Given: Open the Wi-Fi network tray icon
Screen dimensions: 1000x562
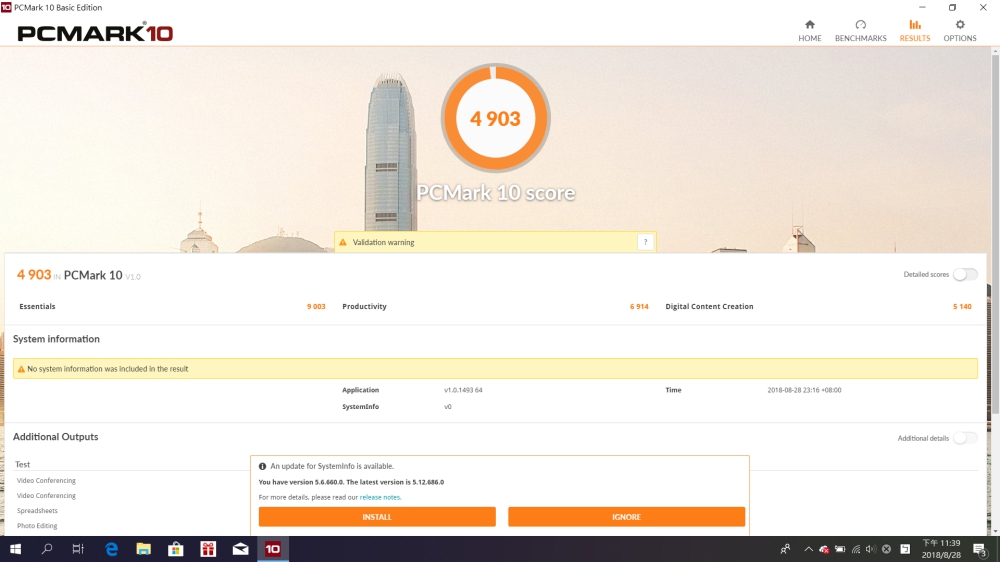Looking at the screenshot, I should [856, 549].
